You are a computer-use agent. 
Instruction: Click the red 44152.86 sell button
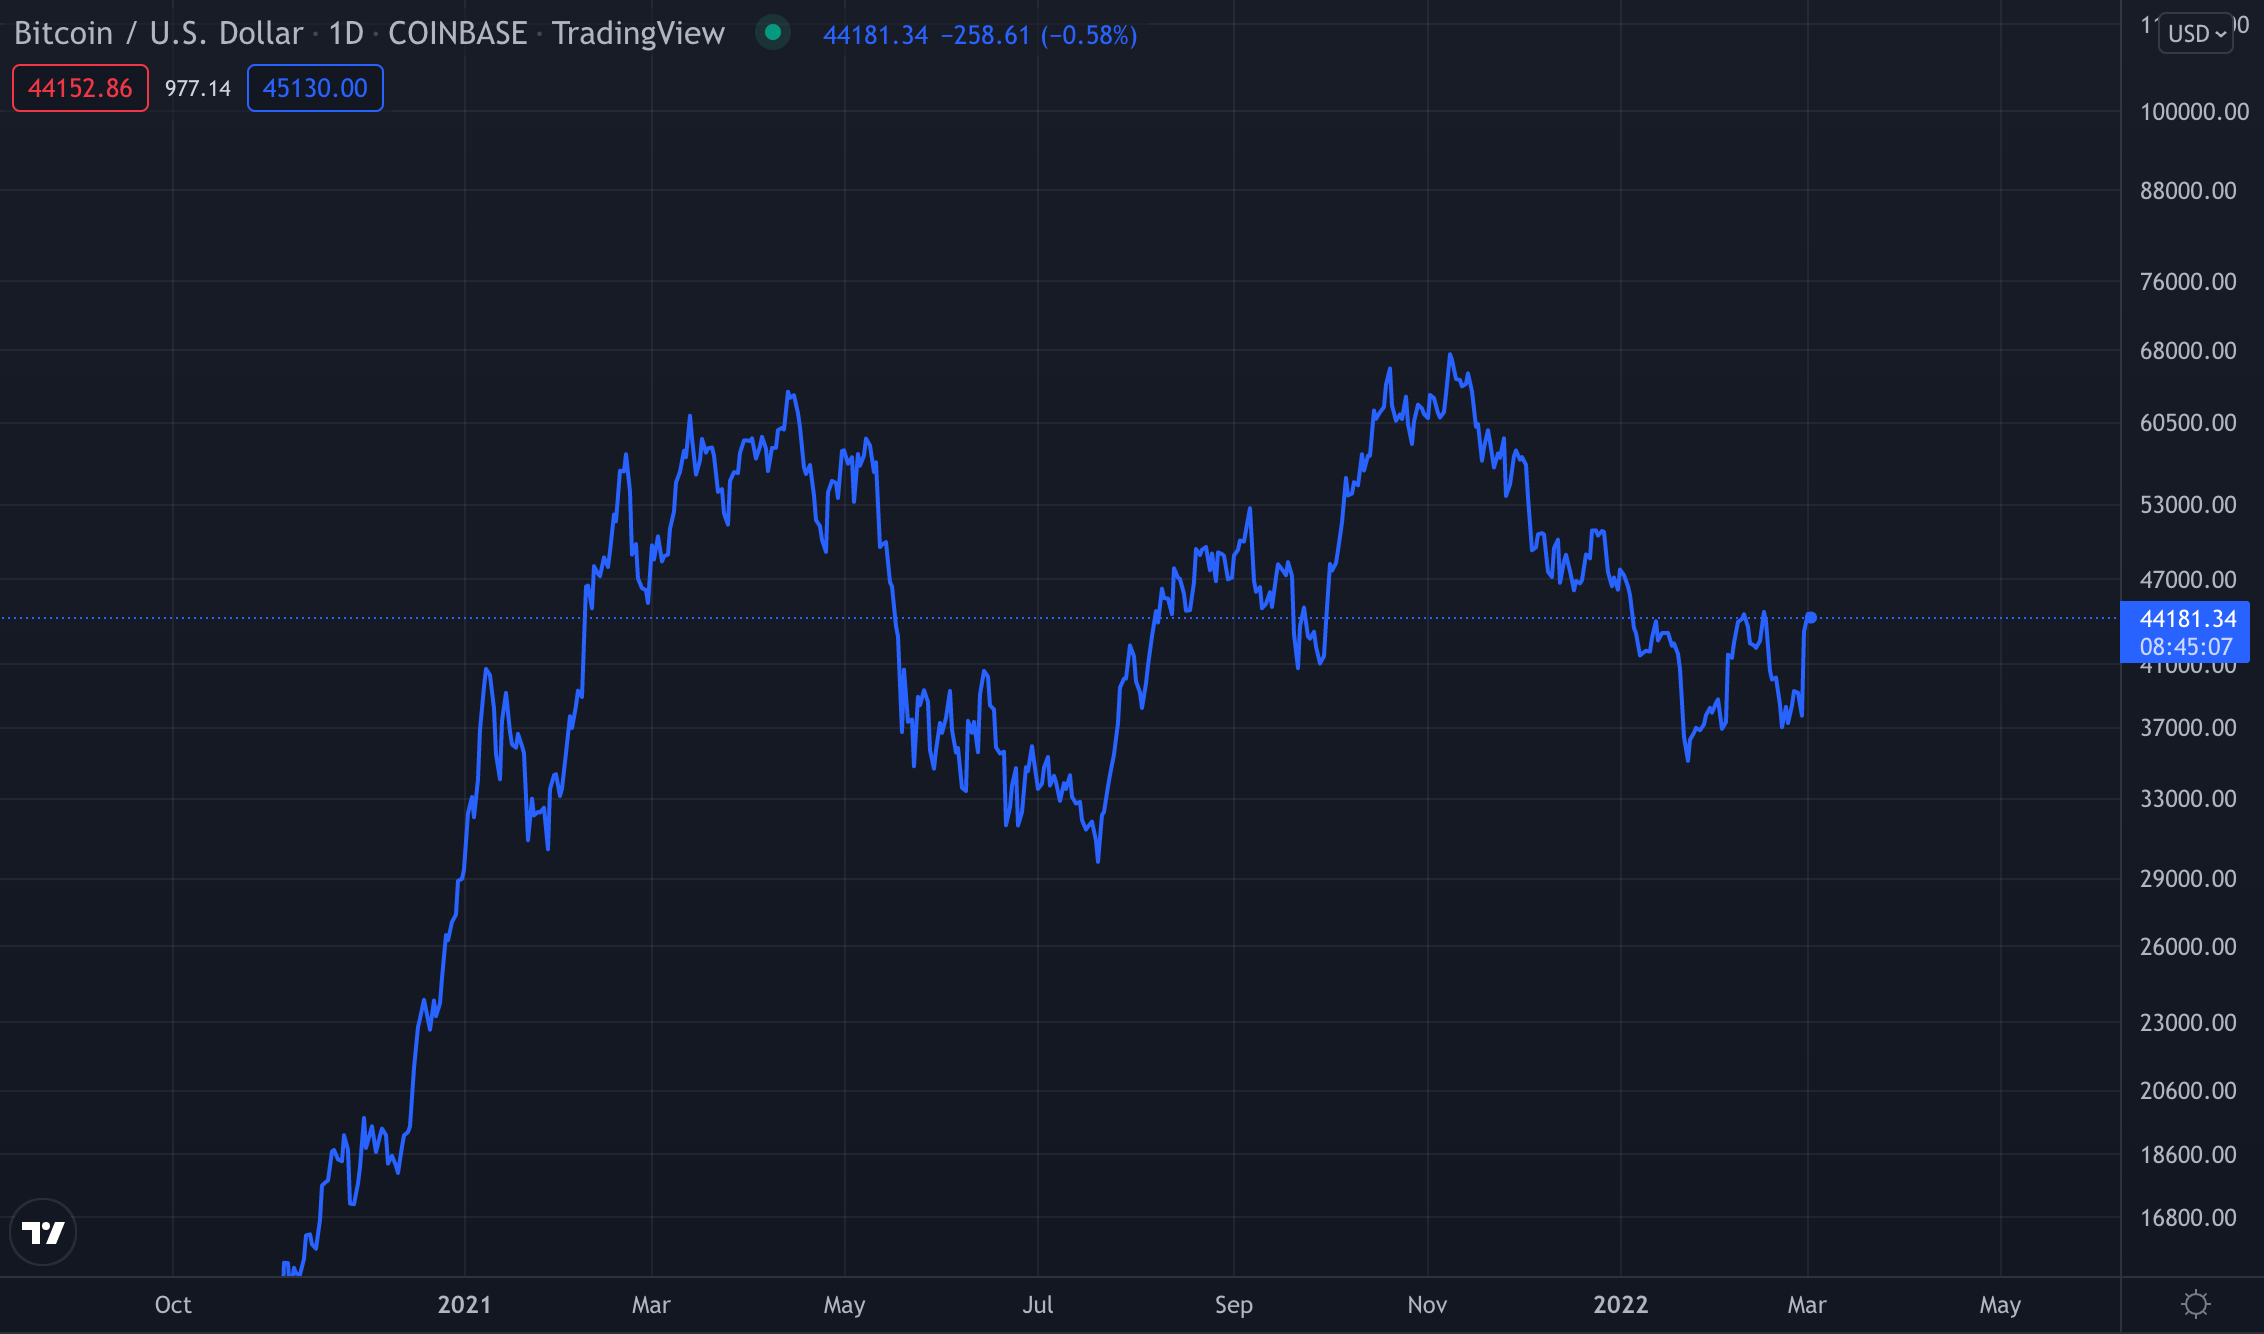(x=80, y=88)
